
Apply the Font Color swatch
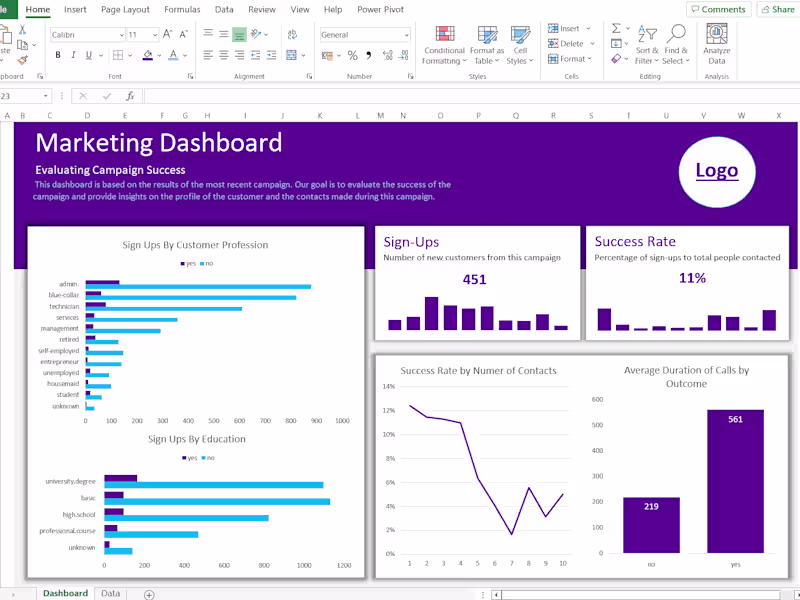[173, 55]
